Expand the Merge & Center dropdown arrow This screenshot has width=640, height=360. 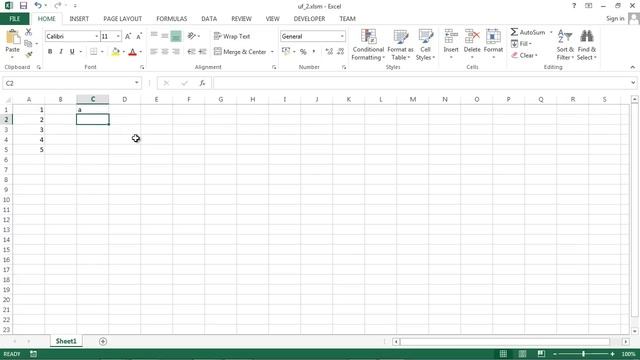pyautogui.click(x=272, y=52)
